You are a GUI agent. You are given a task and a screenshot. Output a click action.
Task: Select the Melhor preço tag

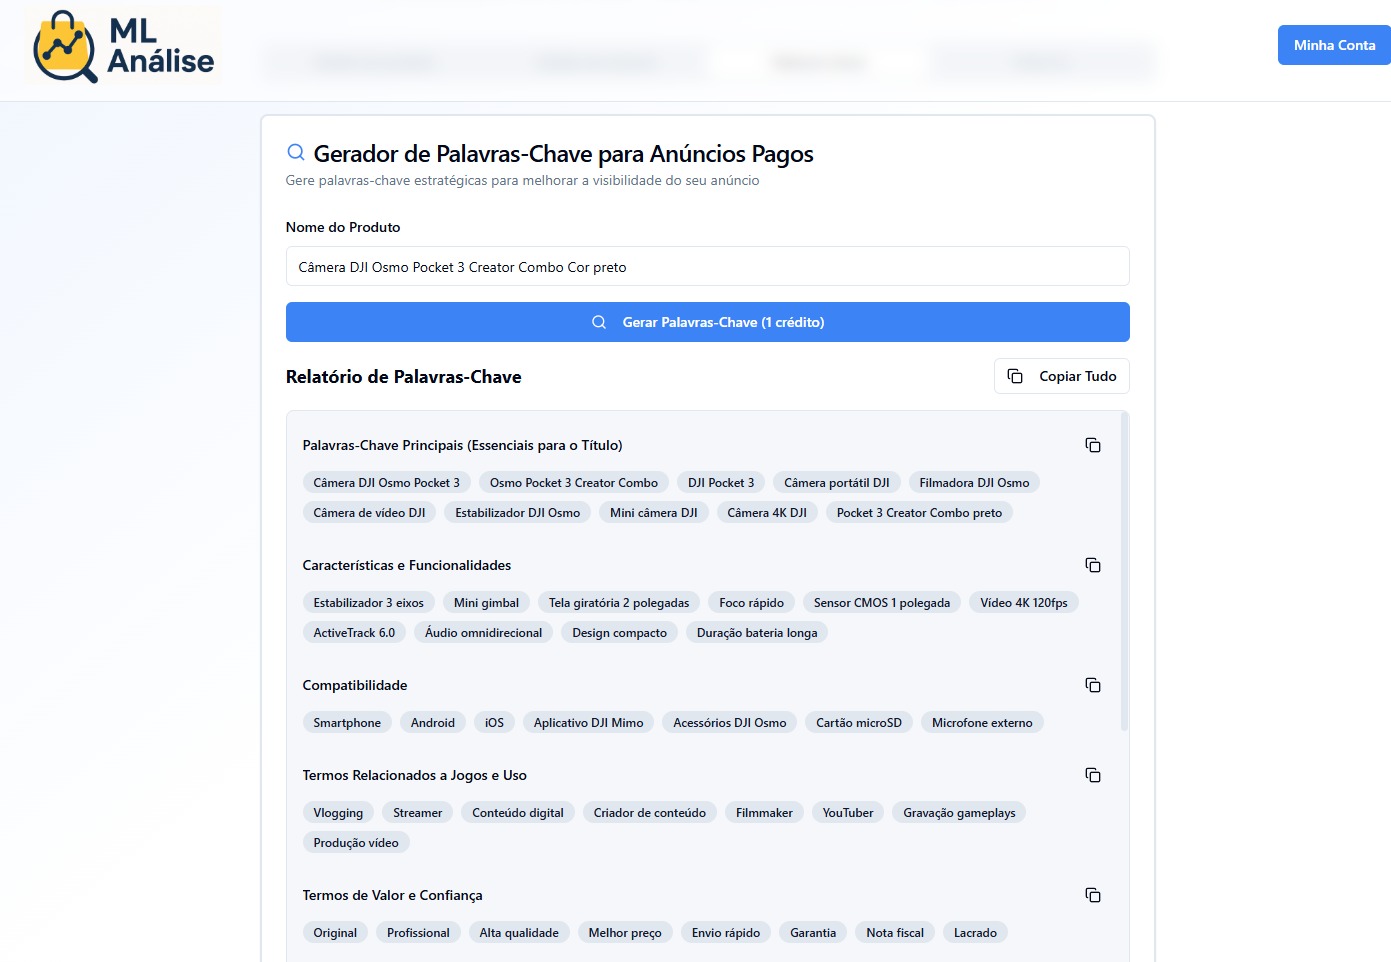(x=625, y=933)
